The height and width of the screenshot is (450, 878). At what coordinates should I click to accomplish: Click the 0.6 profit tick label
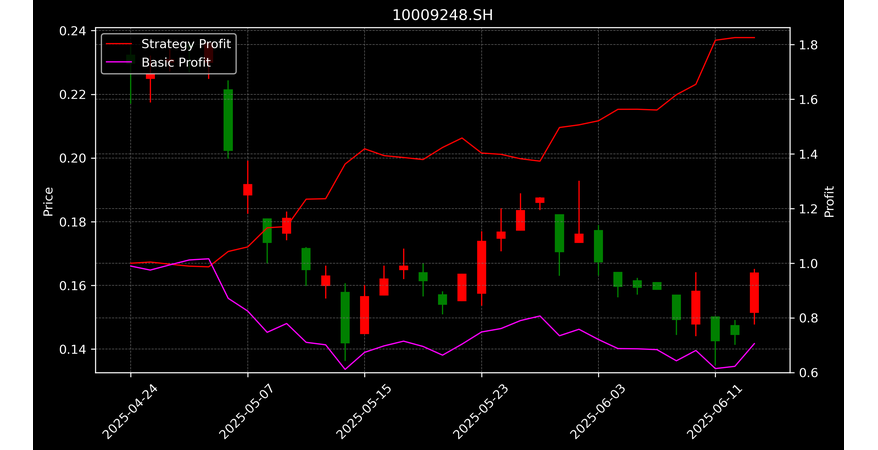807,373
